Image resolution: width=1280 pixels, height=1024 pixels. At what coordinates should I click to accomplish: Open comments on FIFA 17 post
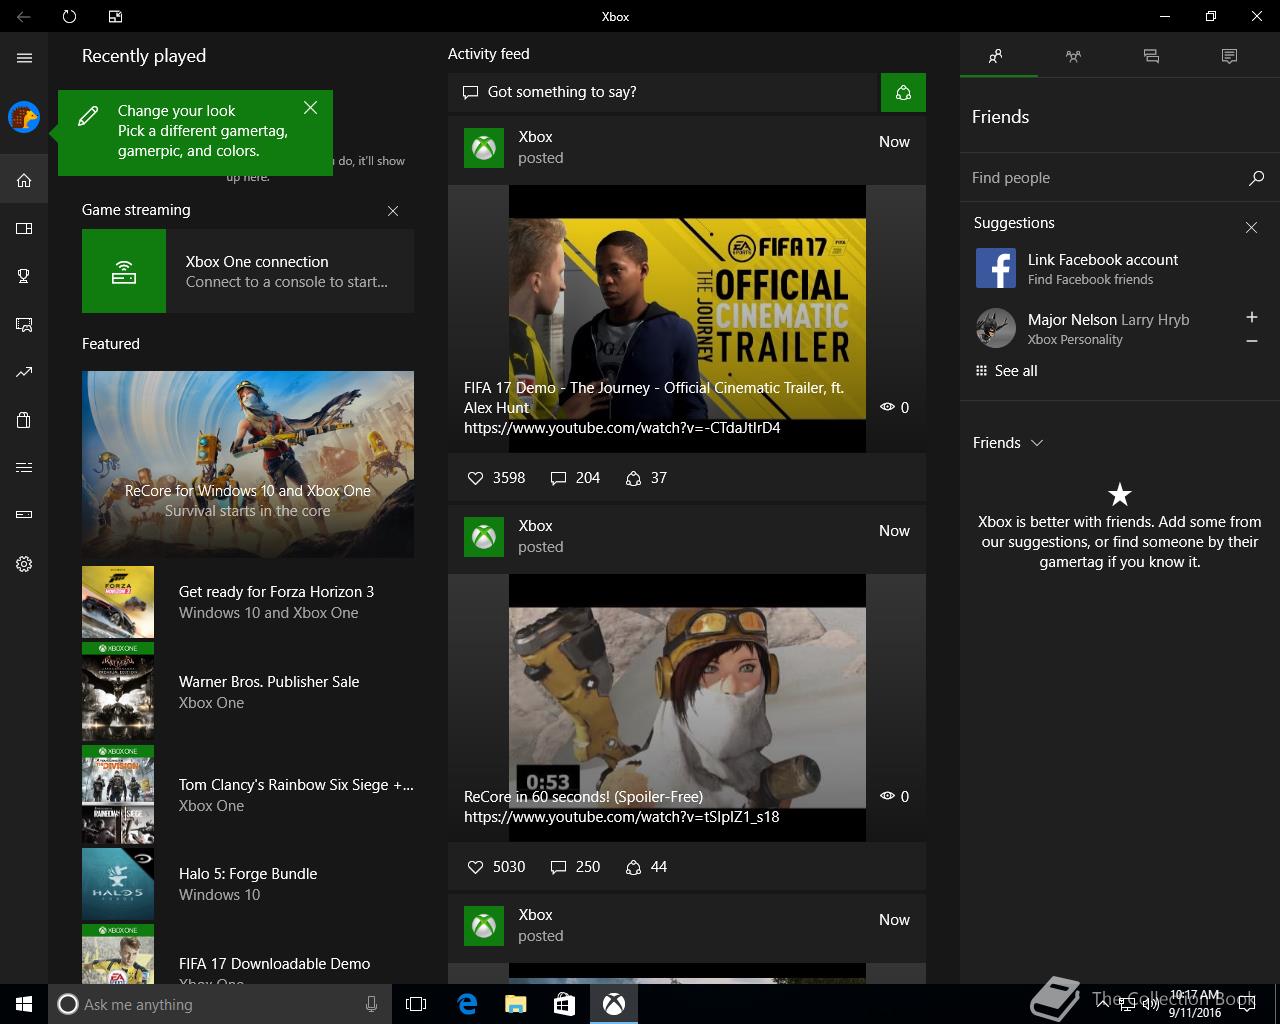click(575, 478)
